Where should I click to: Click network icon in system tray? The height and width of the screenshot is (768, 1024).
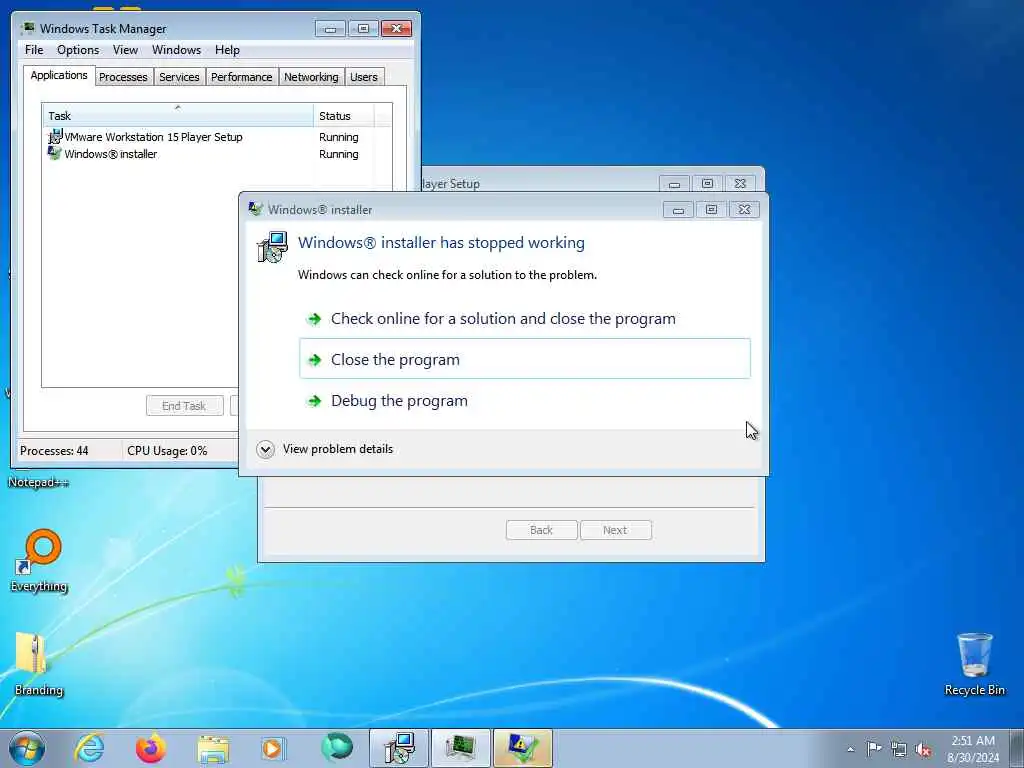(899, 749)
